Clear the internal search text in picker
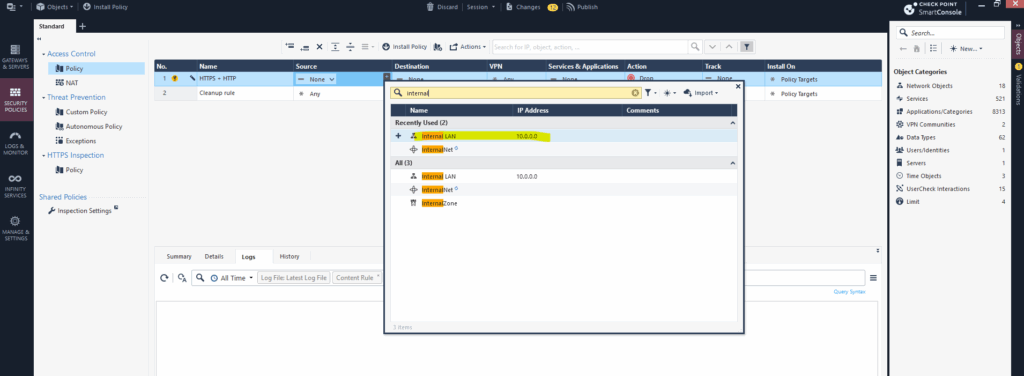 pos(635,93)
